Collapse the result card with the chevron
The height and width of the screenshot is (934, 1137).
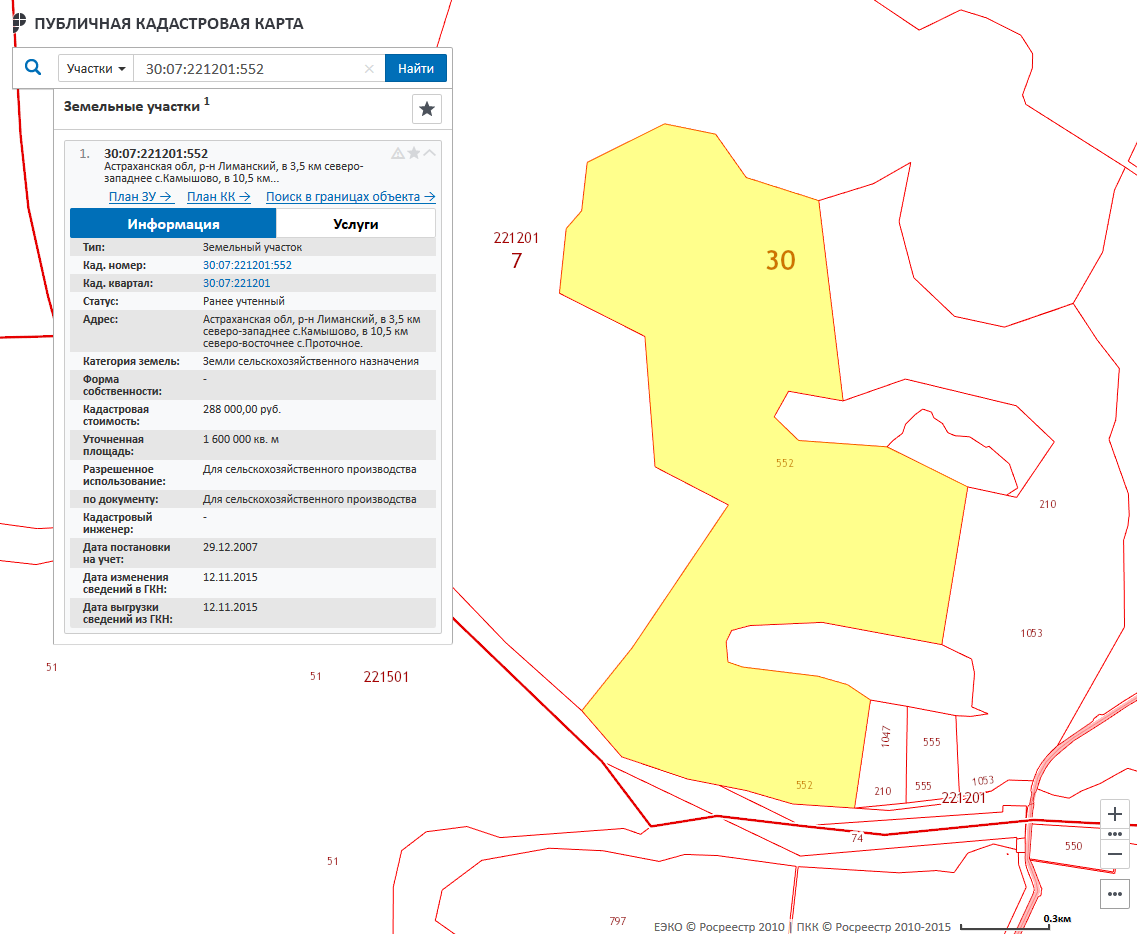click(x=429, y=152)
